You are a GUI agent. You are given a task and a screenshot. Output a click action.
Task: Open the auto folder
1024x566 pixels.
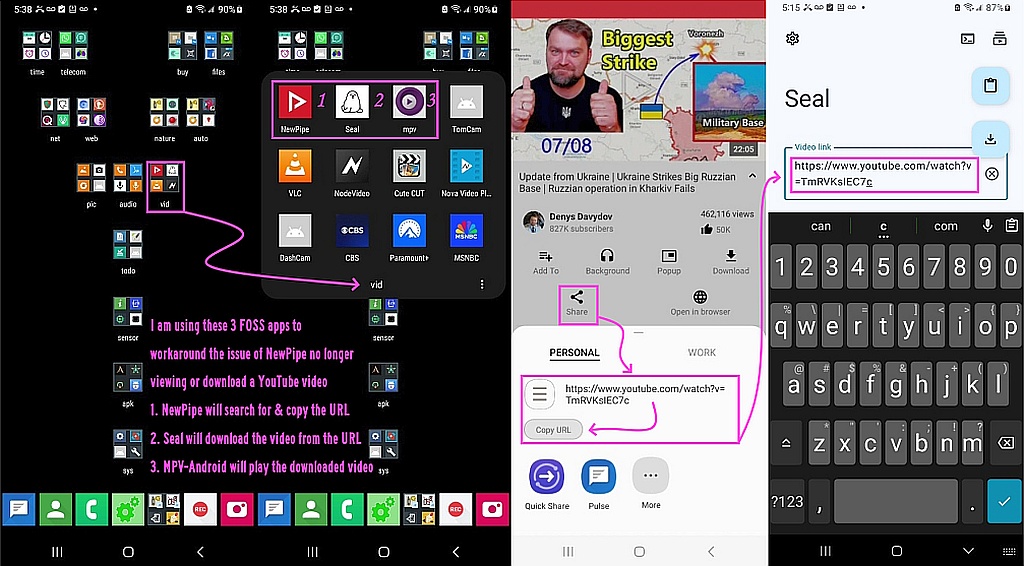point(200,112)
